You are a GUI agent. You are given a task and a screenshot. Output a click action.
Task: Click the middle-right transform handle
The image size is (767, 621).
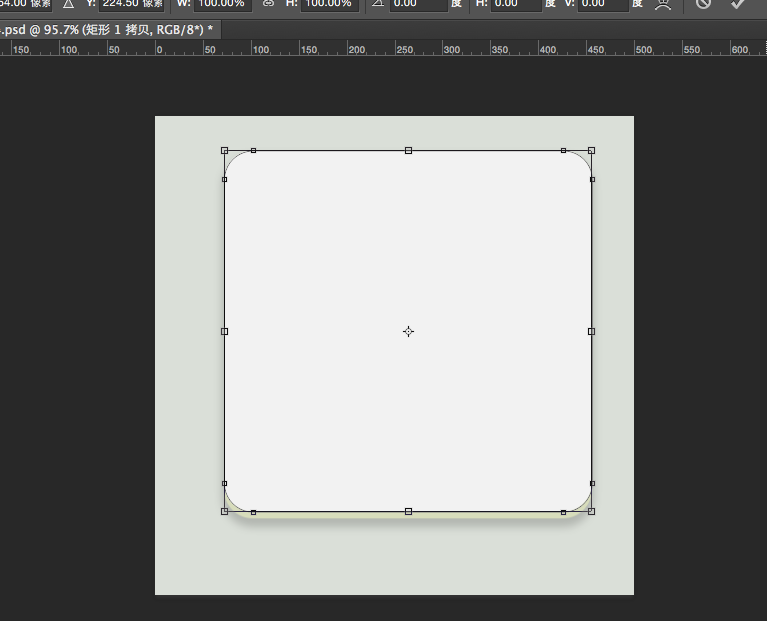tap(591, 332)
